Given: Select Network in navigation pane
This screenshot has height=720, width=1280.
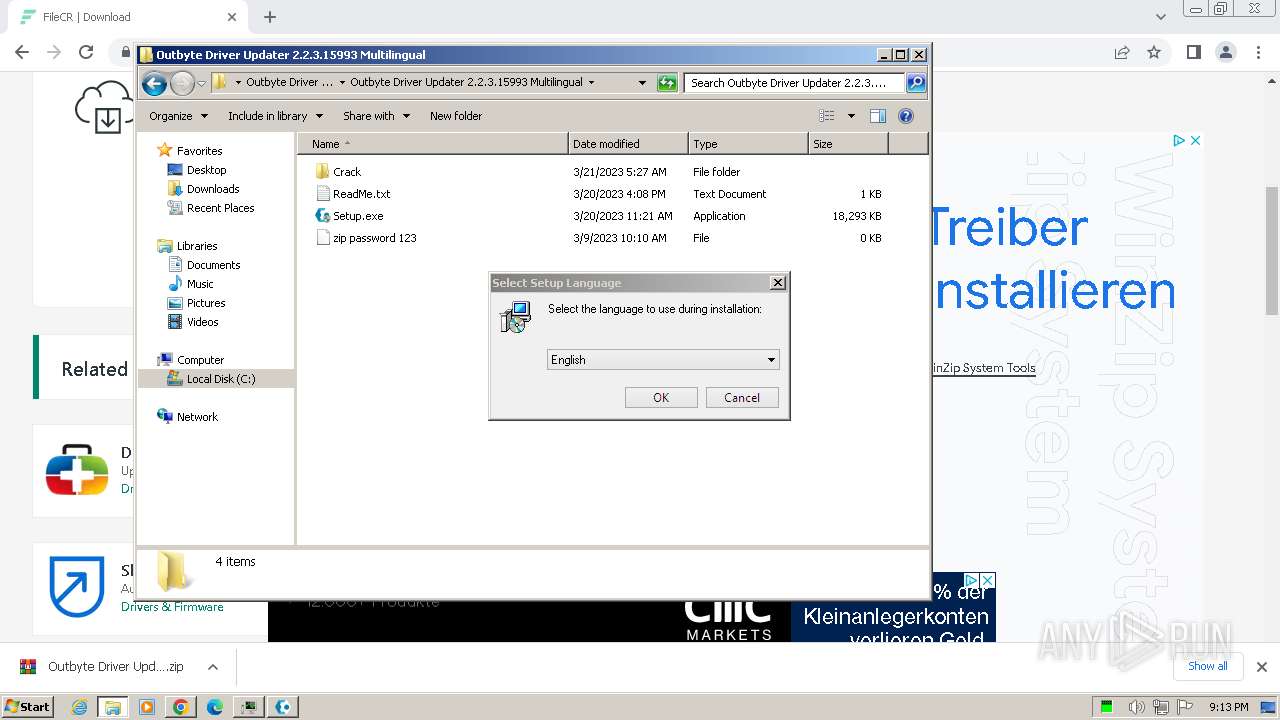Looking at the screenshot, I should pyautogui.click(x=197, y=417).
